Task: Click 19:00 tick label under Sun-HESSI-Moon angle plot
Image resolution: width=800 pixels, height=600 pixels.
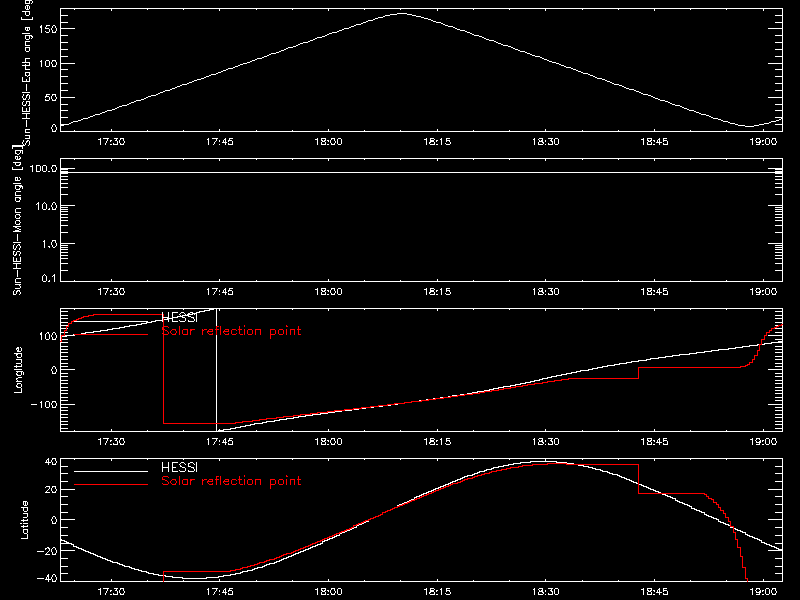Action: (x=763, y=291)
